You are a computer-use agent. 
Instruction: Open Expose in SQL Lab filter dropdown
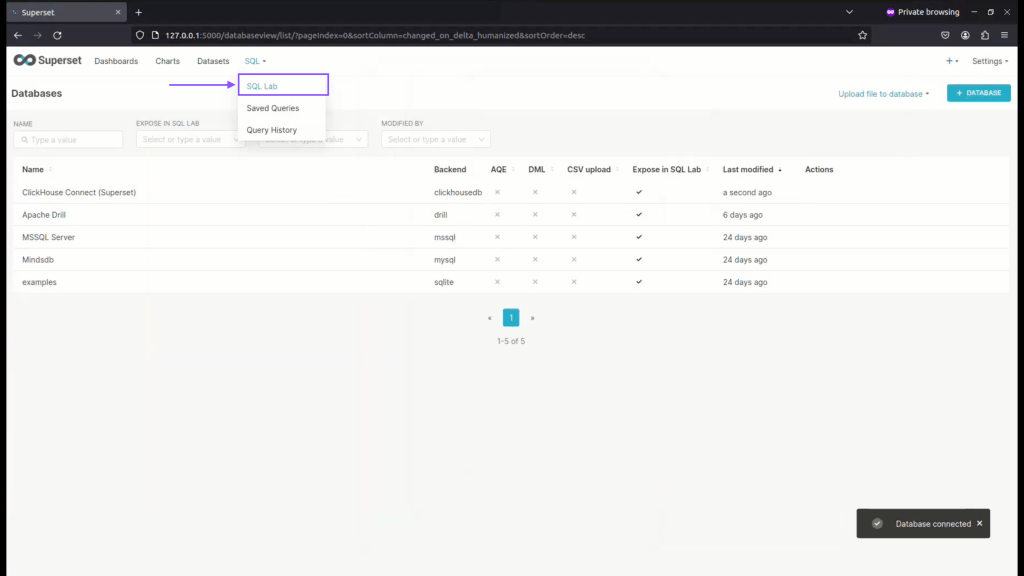(x=190, y=140)
